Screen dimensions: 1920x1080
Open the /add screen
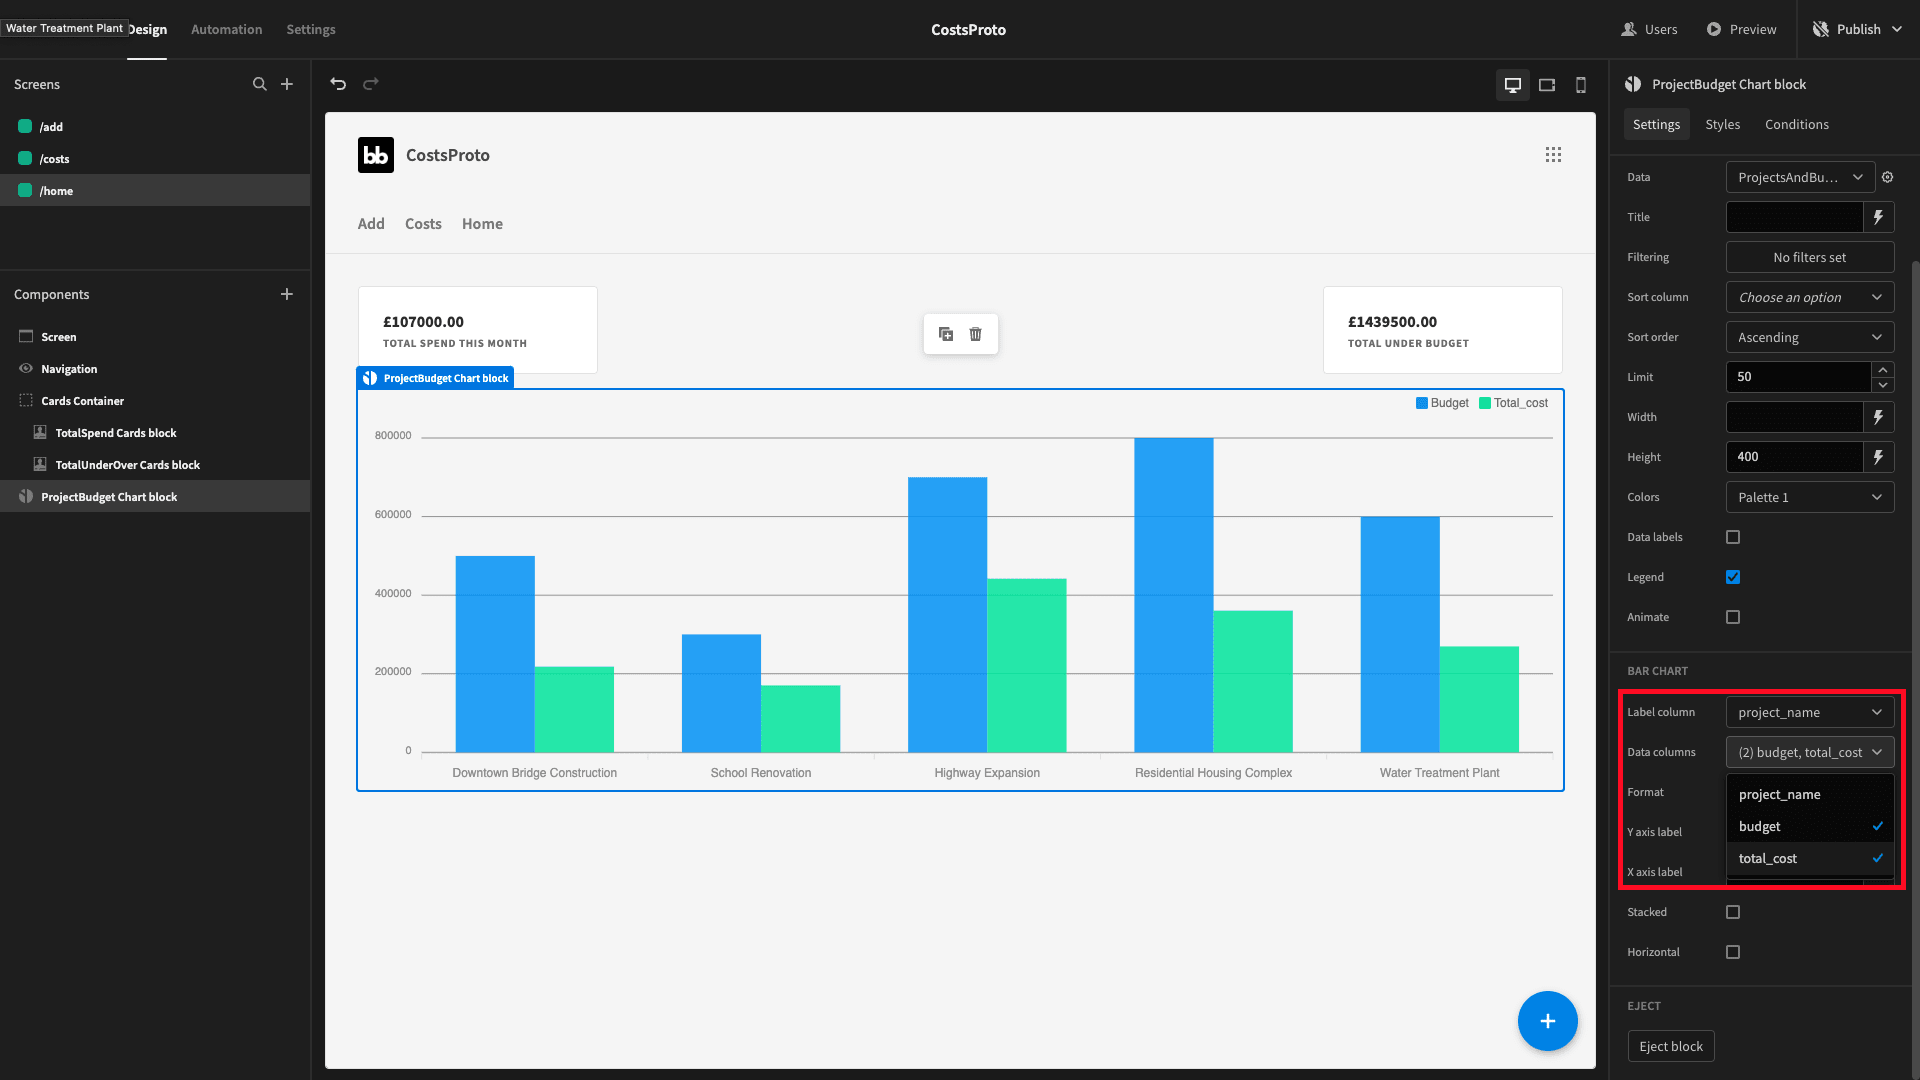coord(155,127)
